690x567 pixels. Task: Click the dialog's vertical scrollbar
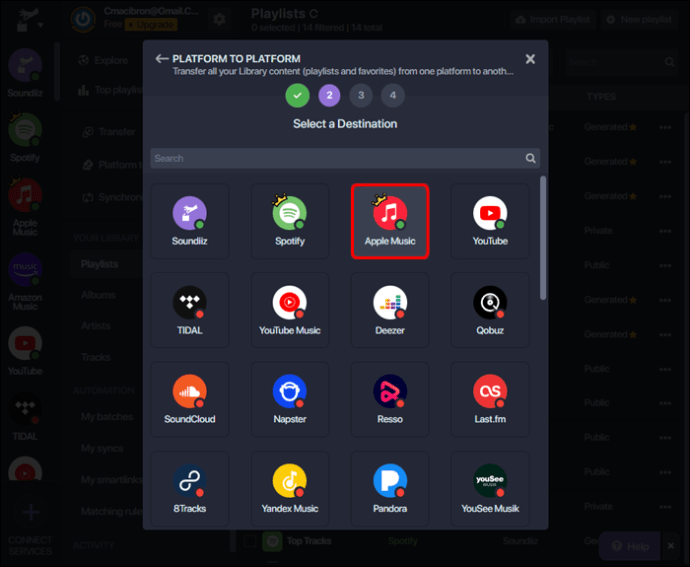pos(543,238)
